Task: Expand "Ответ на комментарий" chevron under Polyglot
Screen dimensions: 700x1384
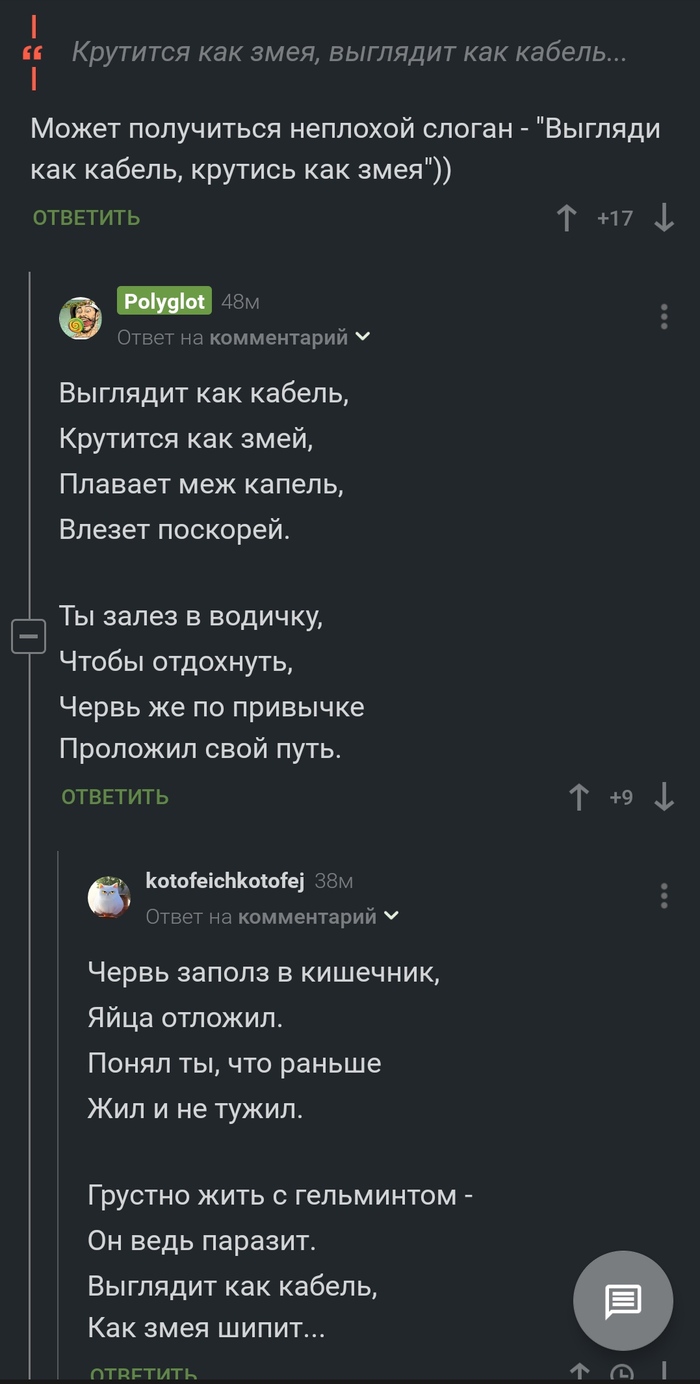Action: [x=363, y=337]
